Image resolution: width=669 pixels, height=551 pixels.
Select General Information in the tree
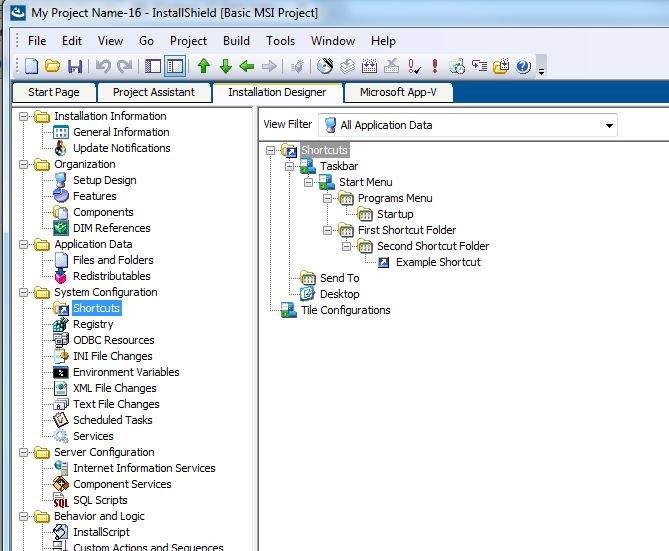121,132
